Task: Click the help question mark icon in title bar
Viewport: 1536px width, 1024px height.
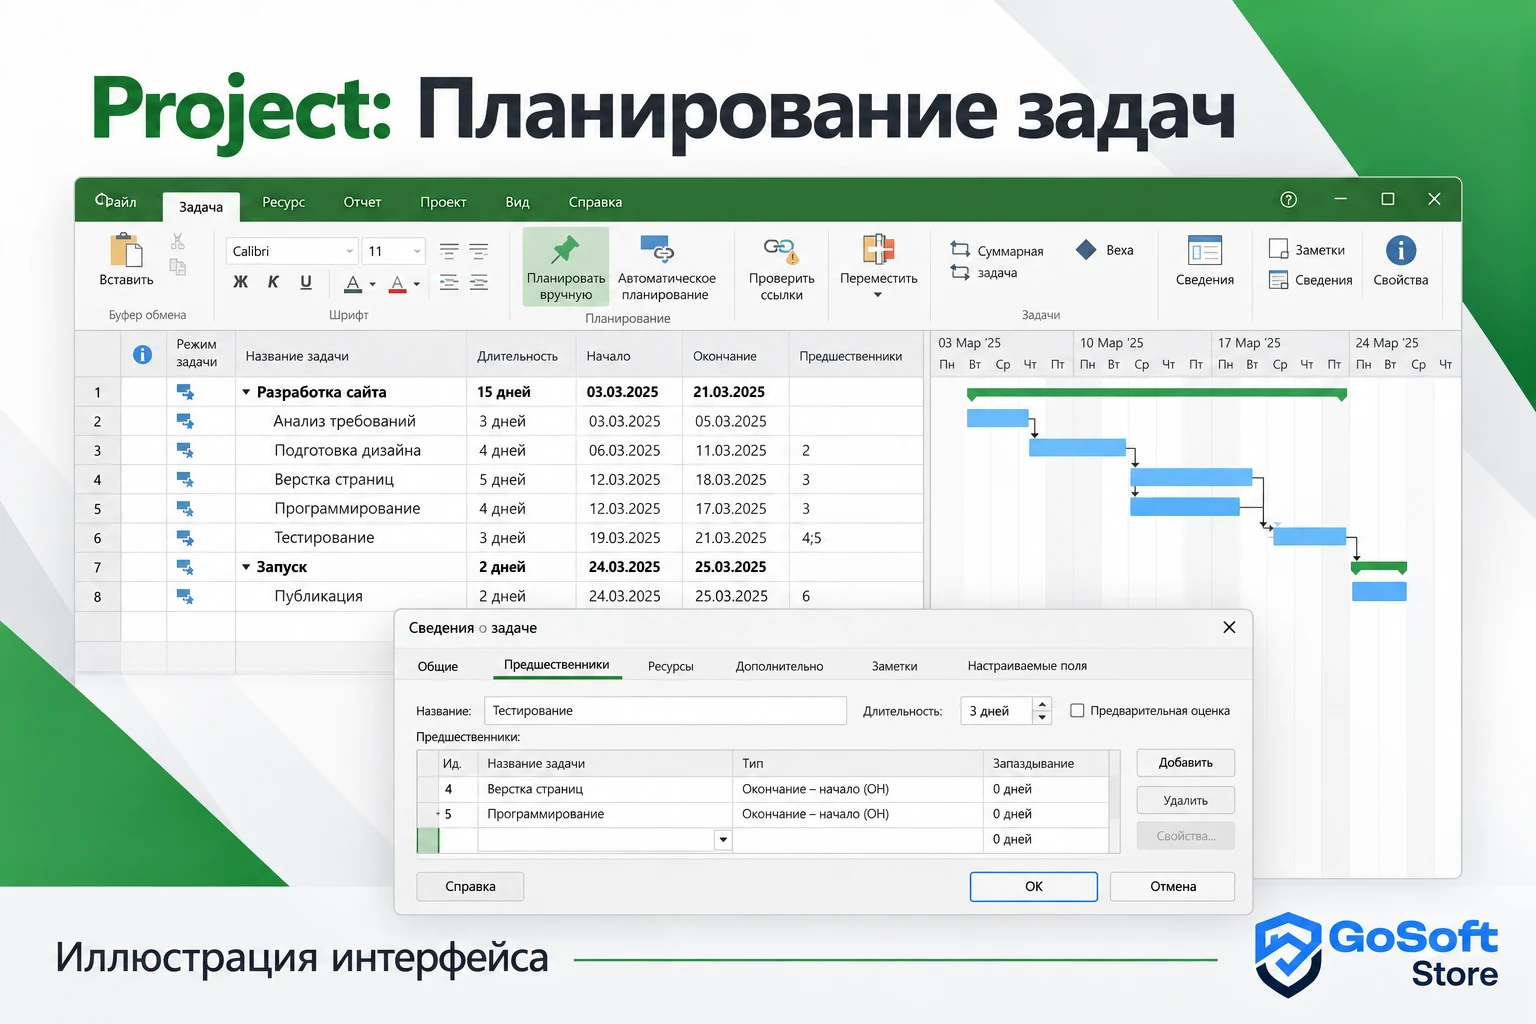Action: pyautogui.click(x=1289, y=199)
